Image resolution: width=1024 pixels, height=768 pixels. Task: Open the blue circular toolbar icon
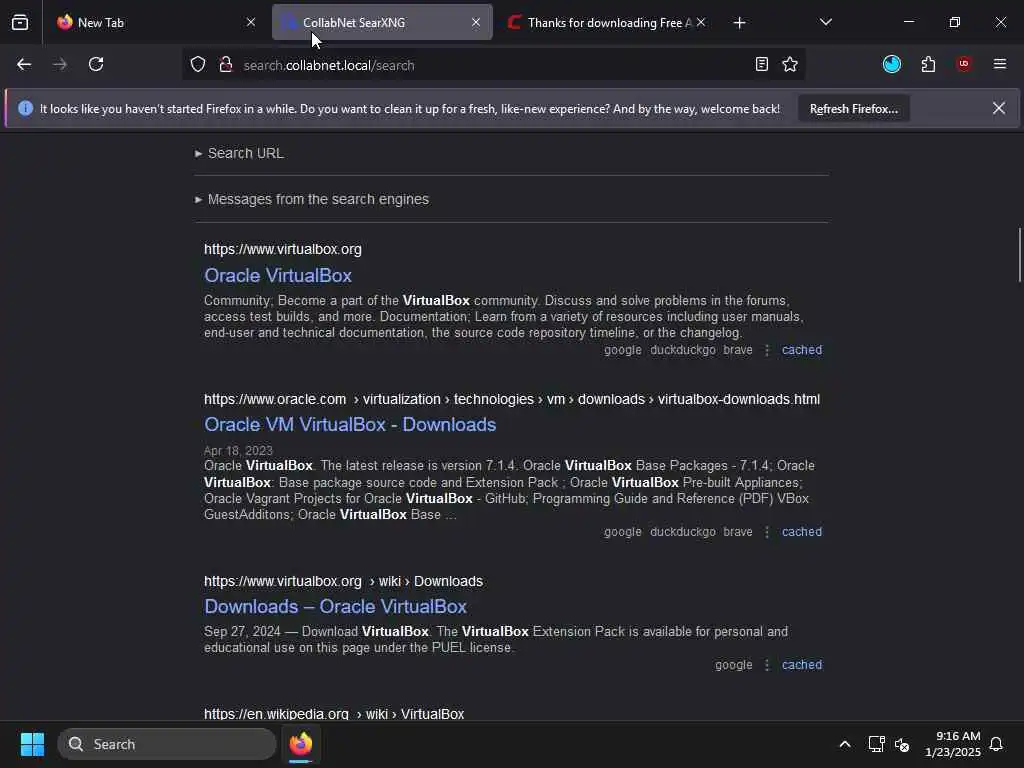[x=891, y=64]
